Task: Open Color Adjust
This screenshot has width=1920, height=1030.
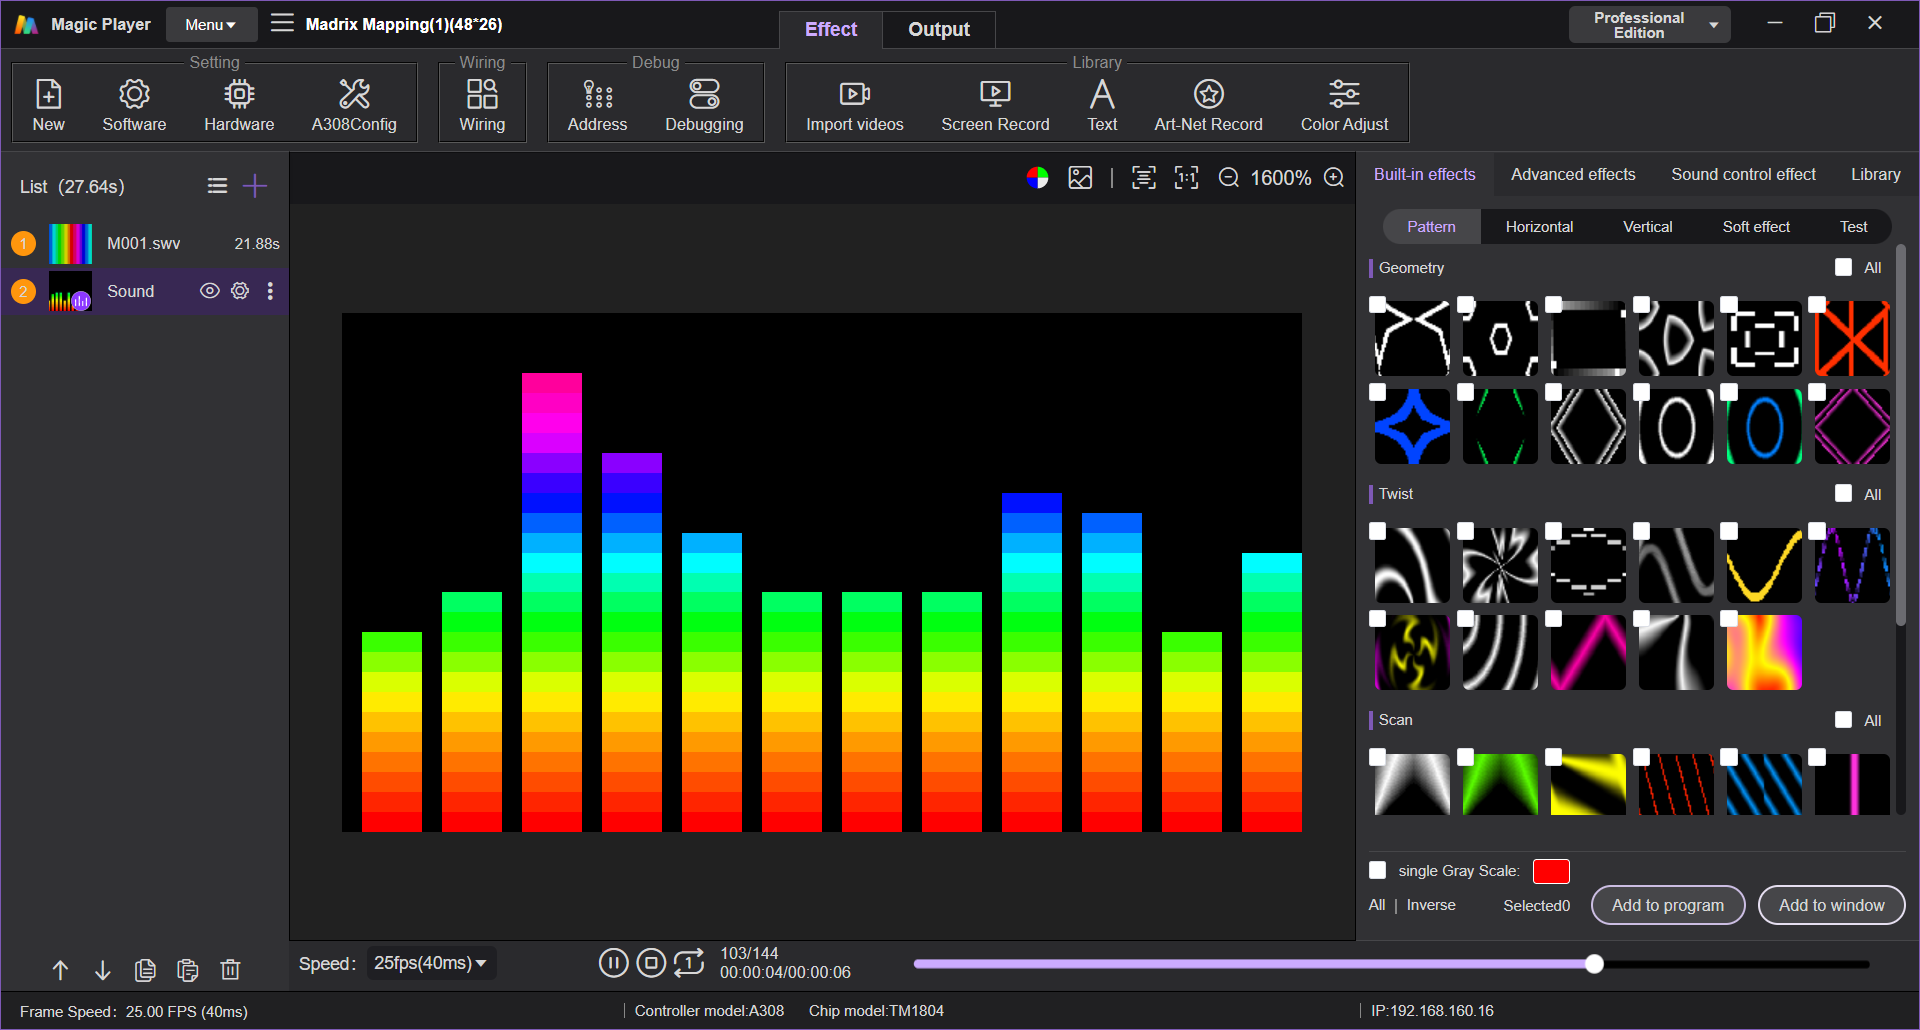Action: point(1344,105)
